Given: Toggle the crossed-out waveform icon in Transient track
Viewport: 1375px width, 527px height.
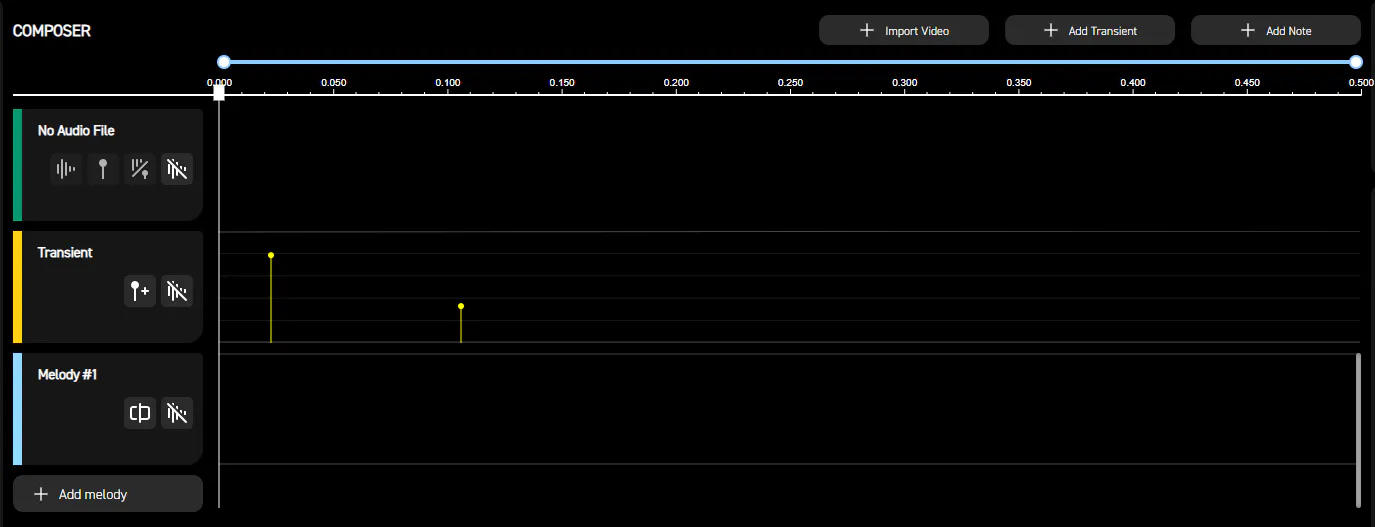Looking at the screenshot, I should click(x=177, y=291).
